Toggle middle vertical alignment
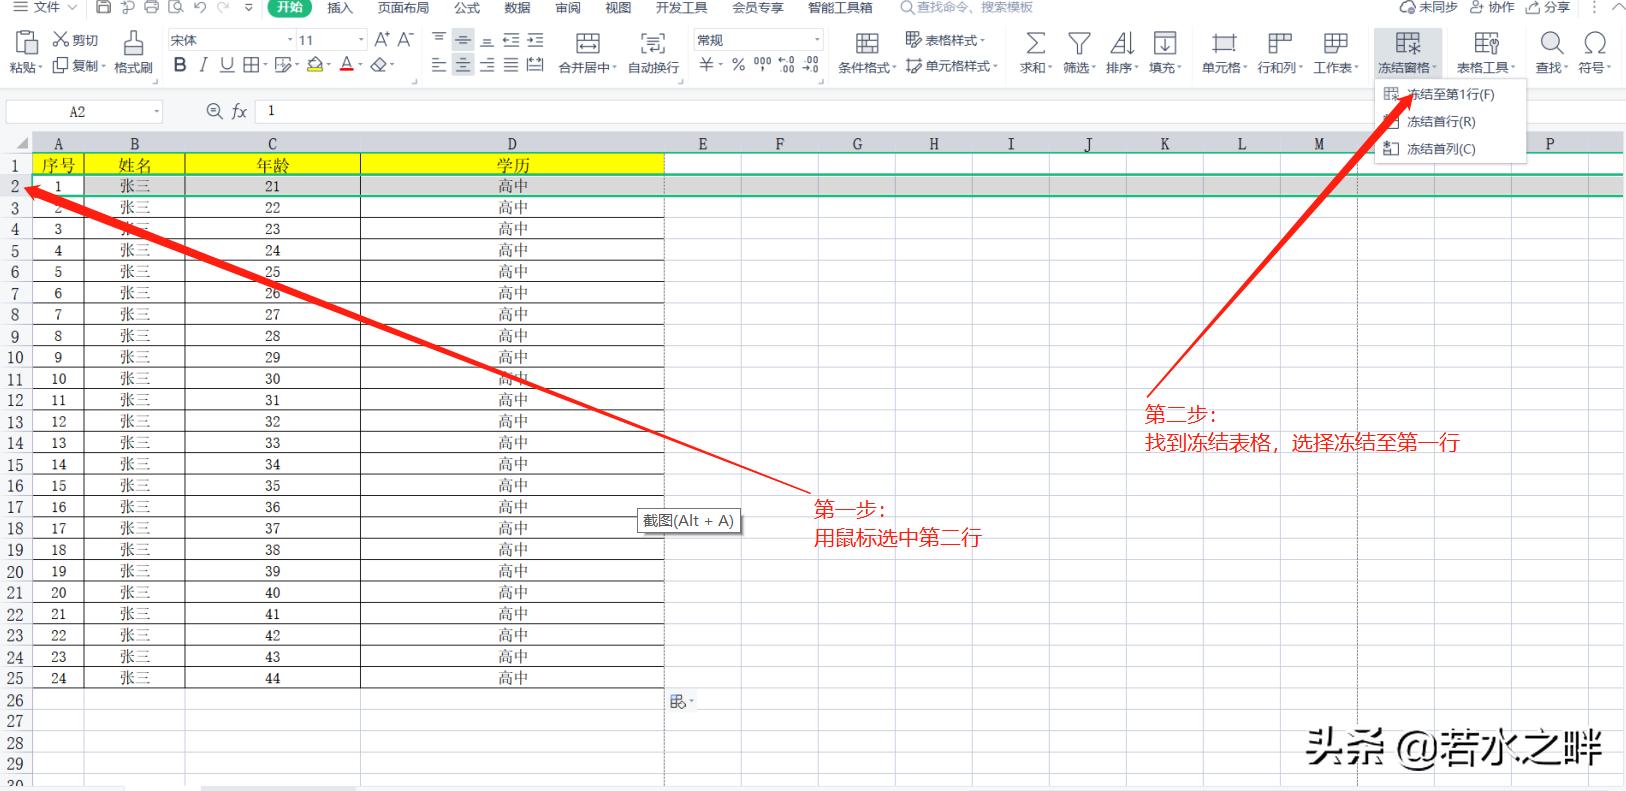 tap(463, 40)
